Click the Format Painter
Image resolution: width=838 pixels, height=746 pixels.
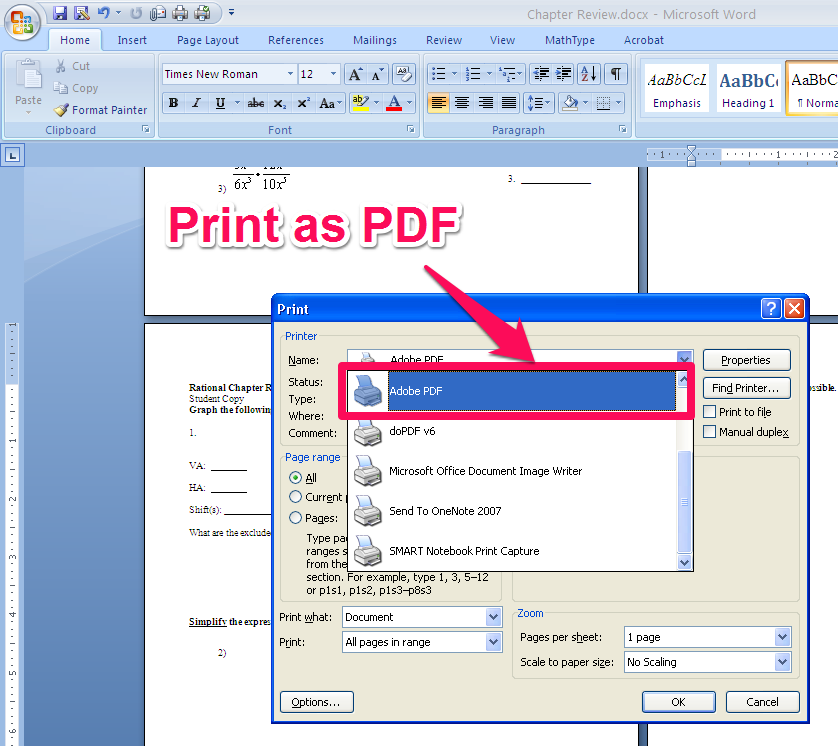[100, 110]
